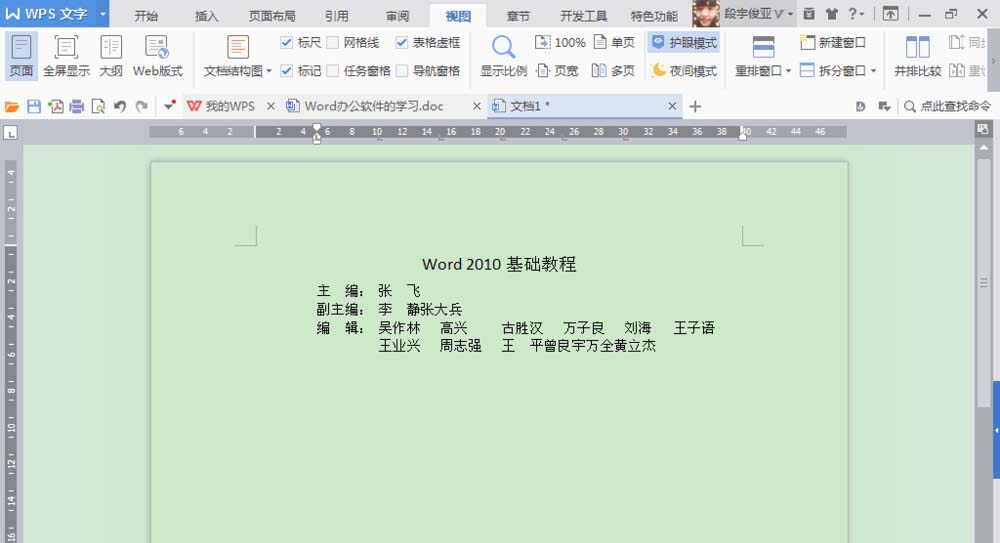1000x543 pixels.
Task: Switch to Outline view
Action: click(x=111, y=56)
